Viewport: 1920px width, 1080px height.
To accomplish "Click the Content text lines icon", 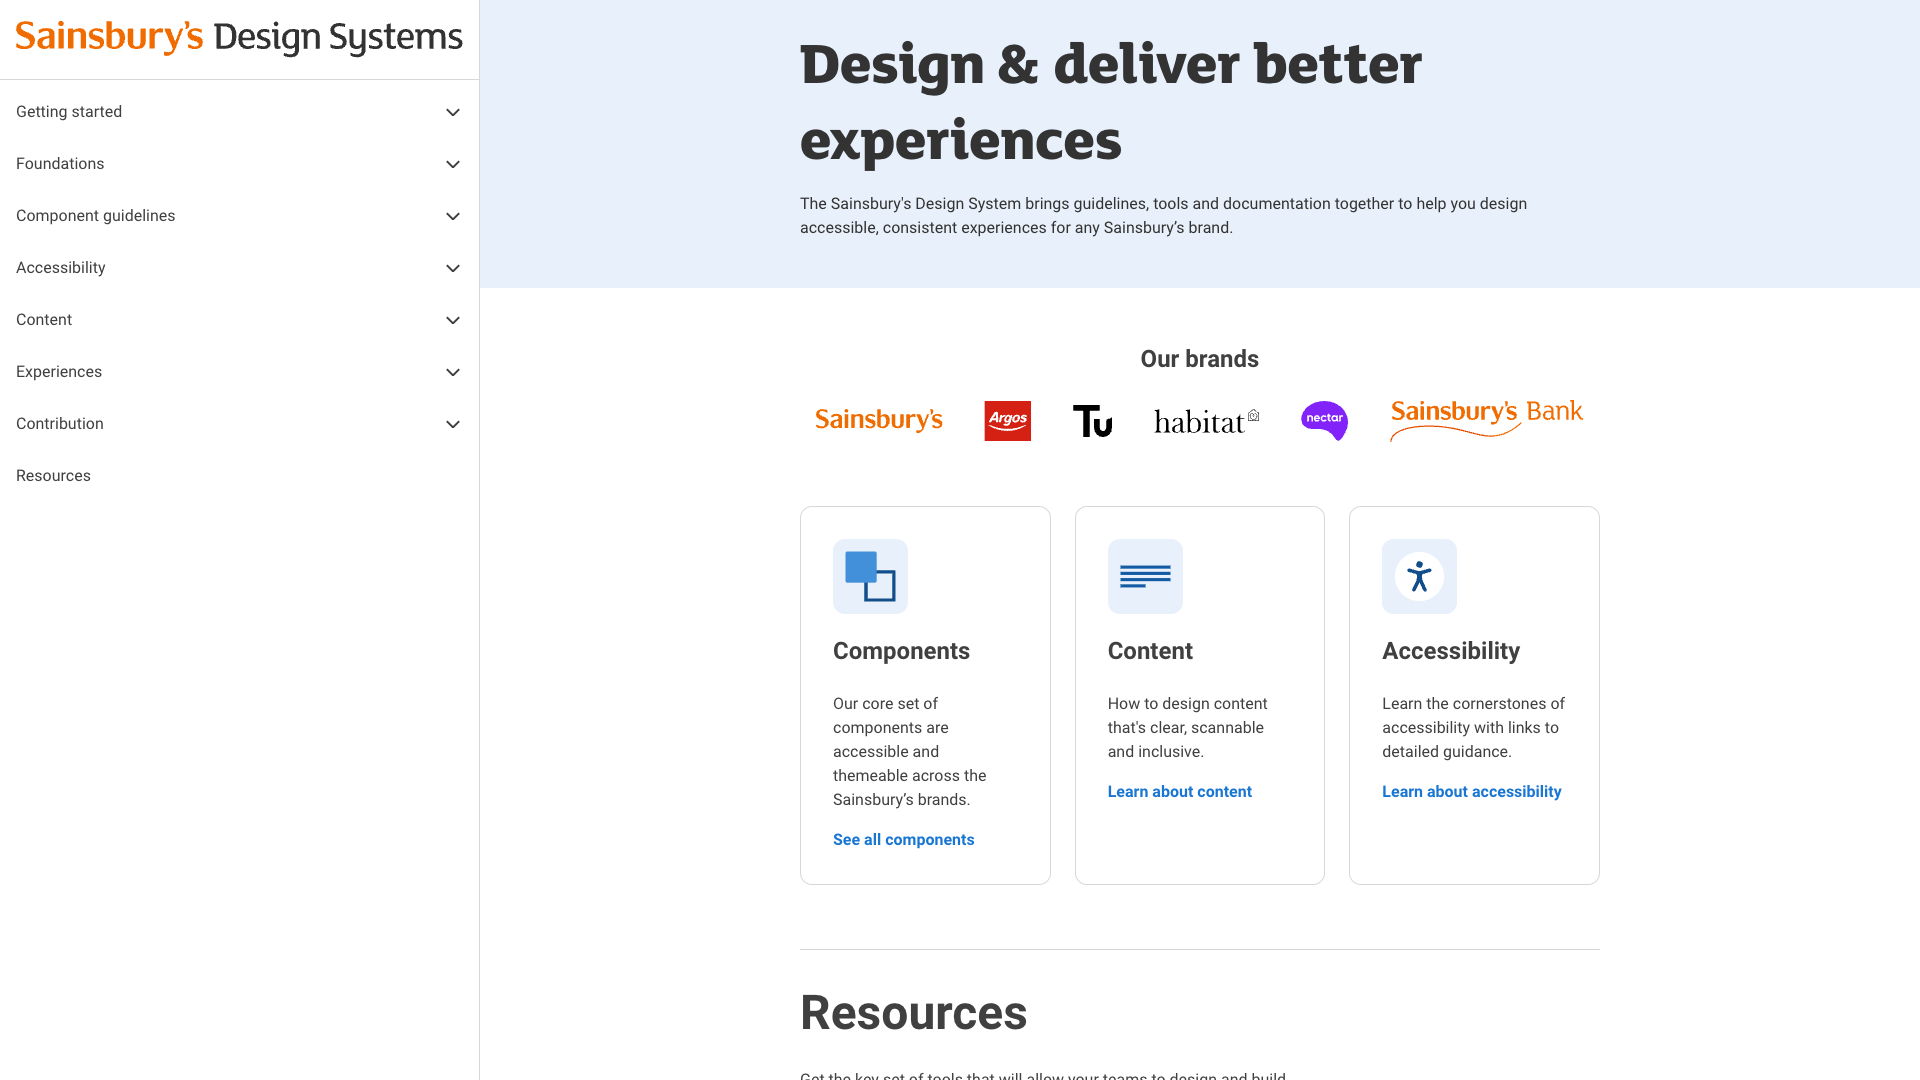I will [1145, 577].
